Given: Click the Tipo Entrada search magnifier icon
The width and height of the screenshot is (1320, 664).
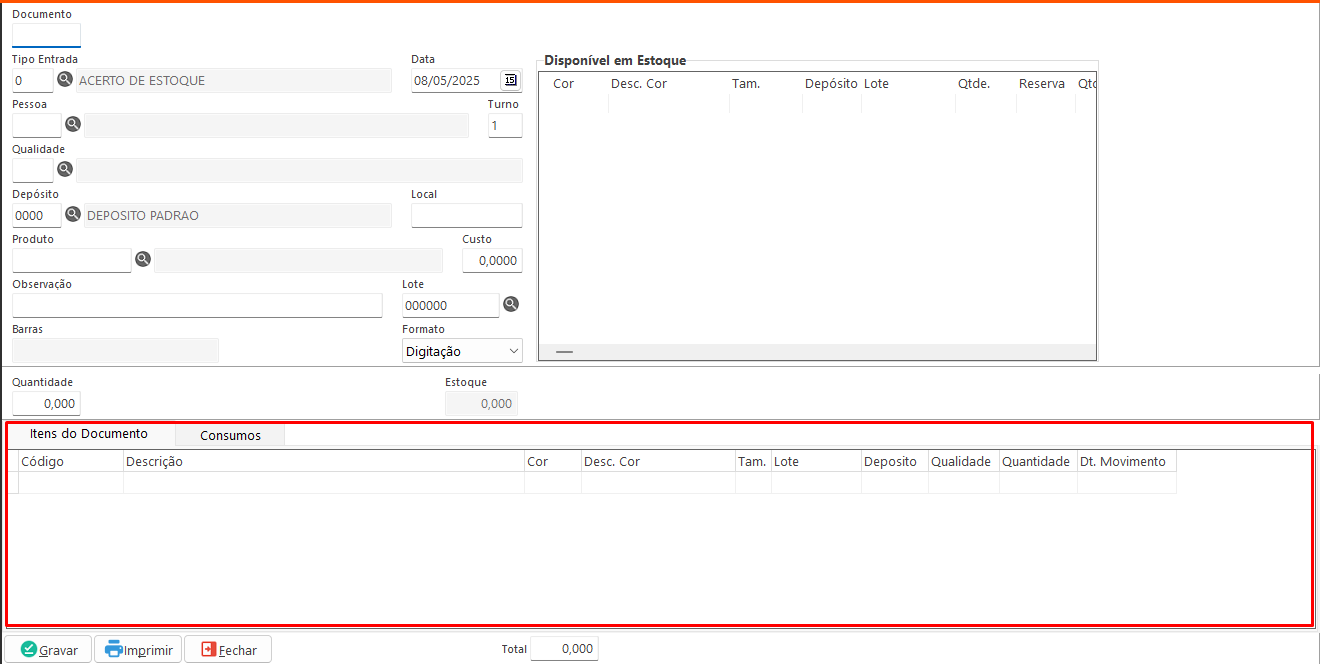Looking at the screenshot, I should [x=65, y=80].
